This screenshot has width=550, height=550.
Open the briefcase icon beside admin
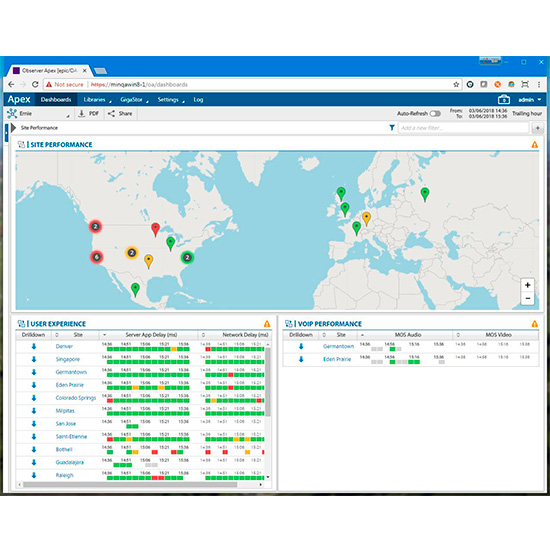point(504,100)
